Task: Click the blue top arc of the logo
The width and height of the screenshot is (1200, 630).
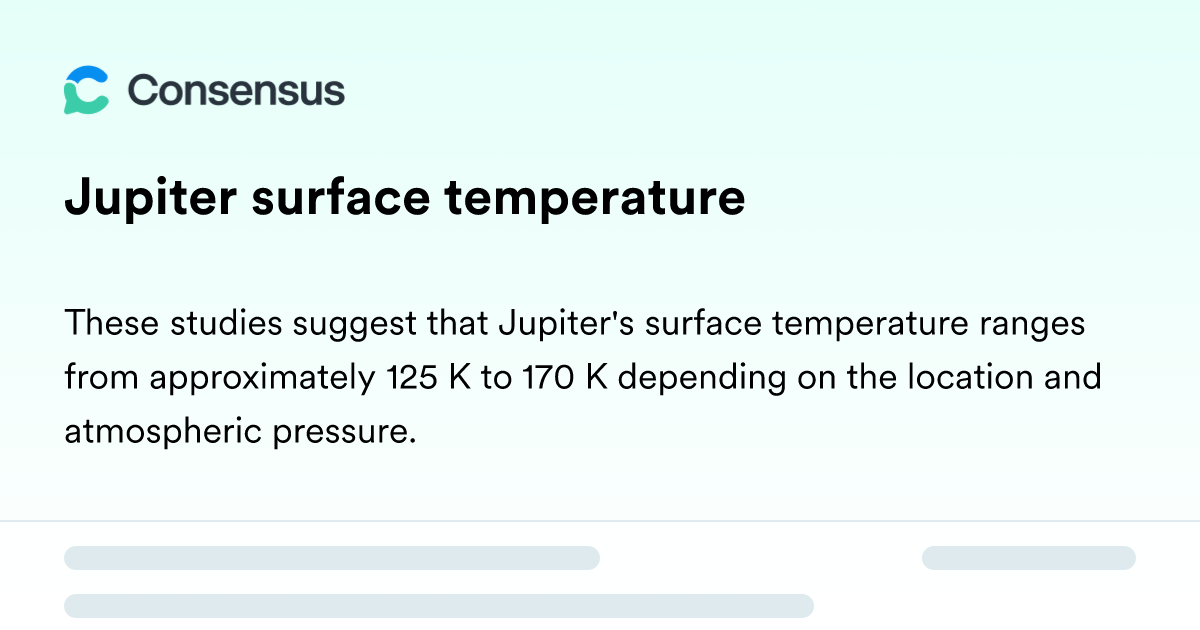Action: click(x=88, y=76)
